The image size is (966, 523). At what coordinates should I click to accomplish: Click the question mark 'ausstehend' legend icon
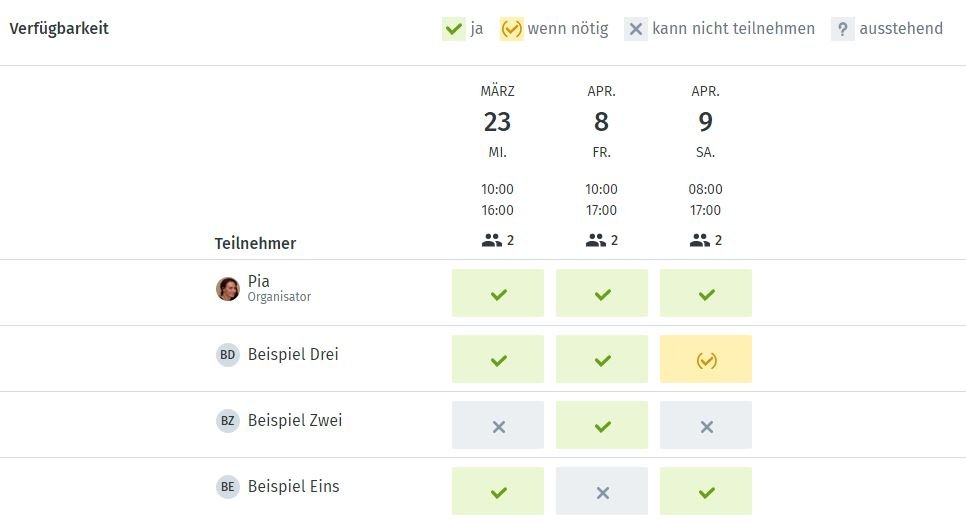coord(843,29)
